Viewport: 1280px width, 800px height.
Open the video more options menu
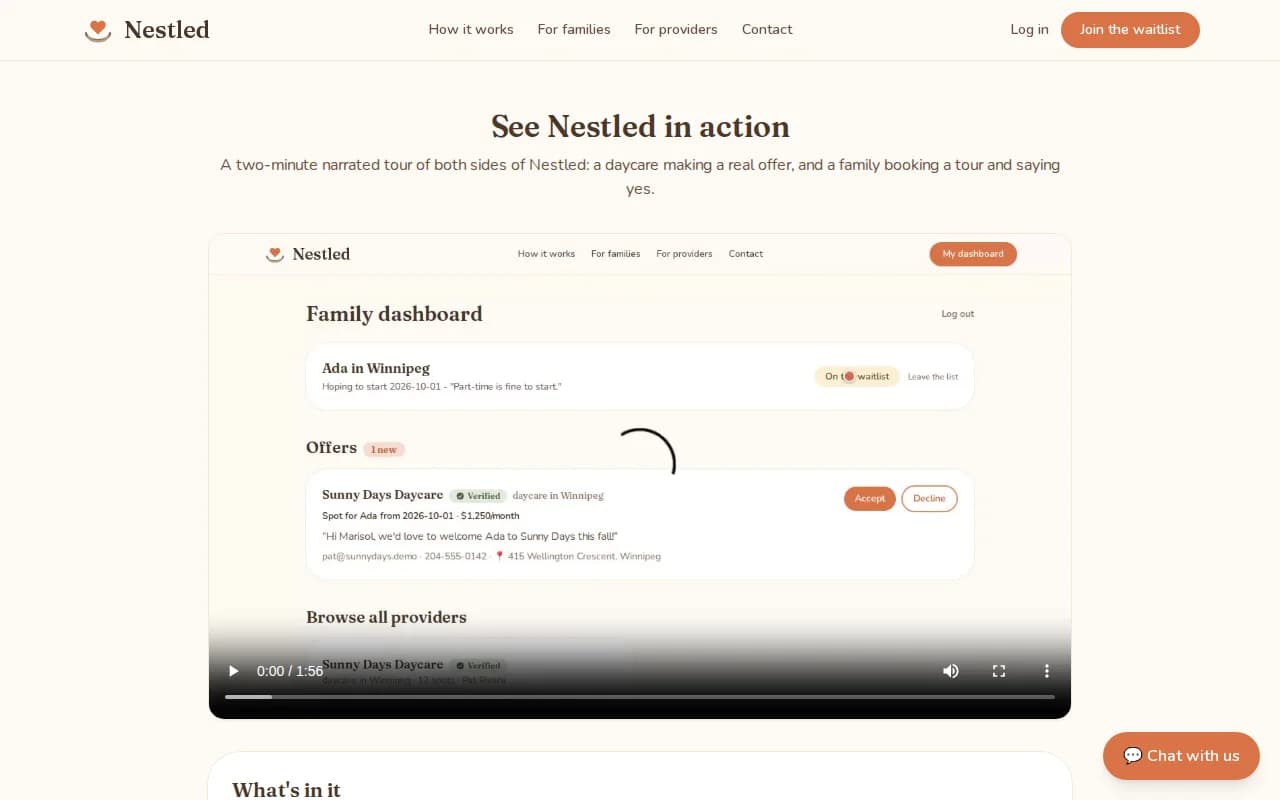1047,671
